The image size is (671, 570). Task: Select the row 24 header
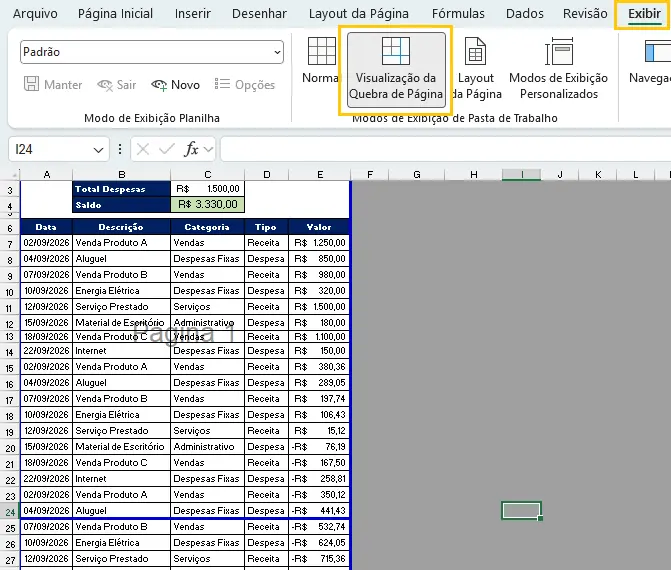(10, 512)
